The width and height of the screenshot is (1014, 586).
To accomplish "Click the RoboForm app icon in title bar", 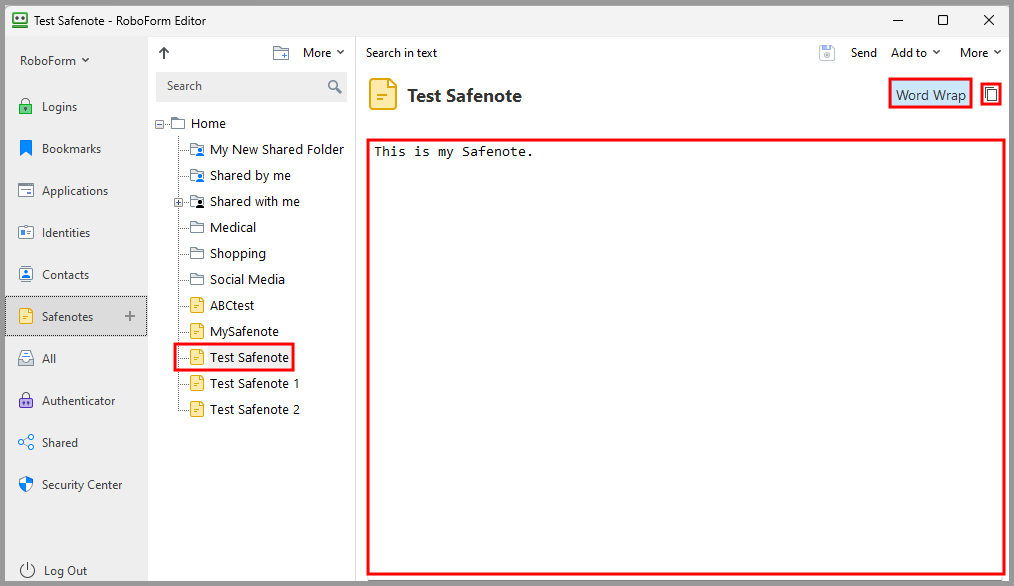I will click(20, 20).
